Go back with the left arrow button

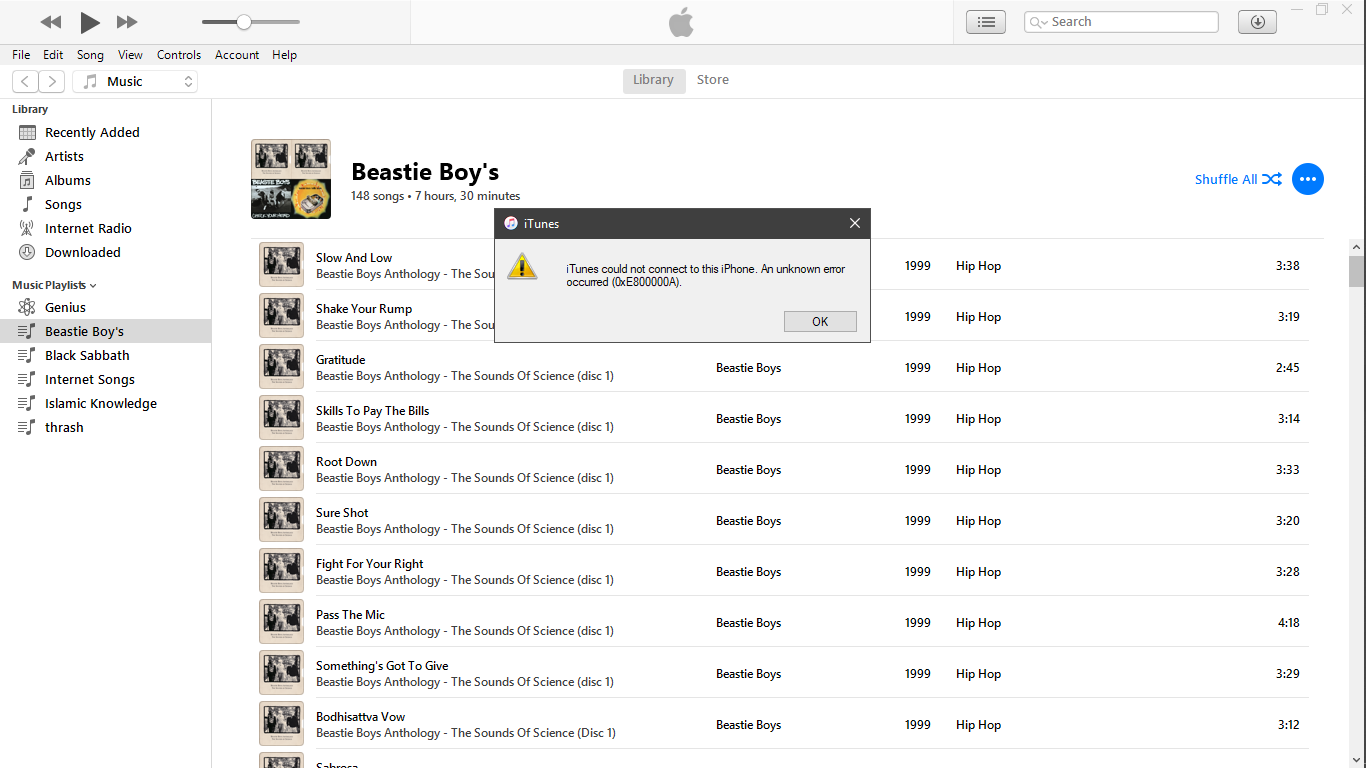[x=25, y=82]
